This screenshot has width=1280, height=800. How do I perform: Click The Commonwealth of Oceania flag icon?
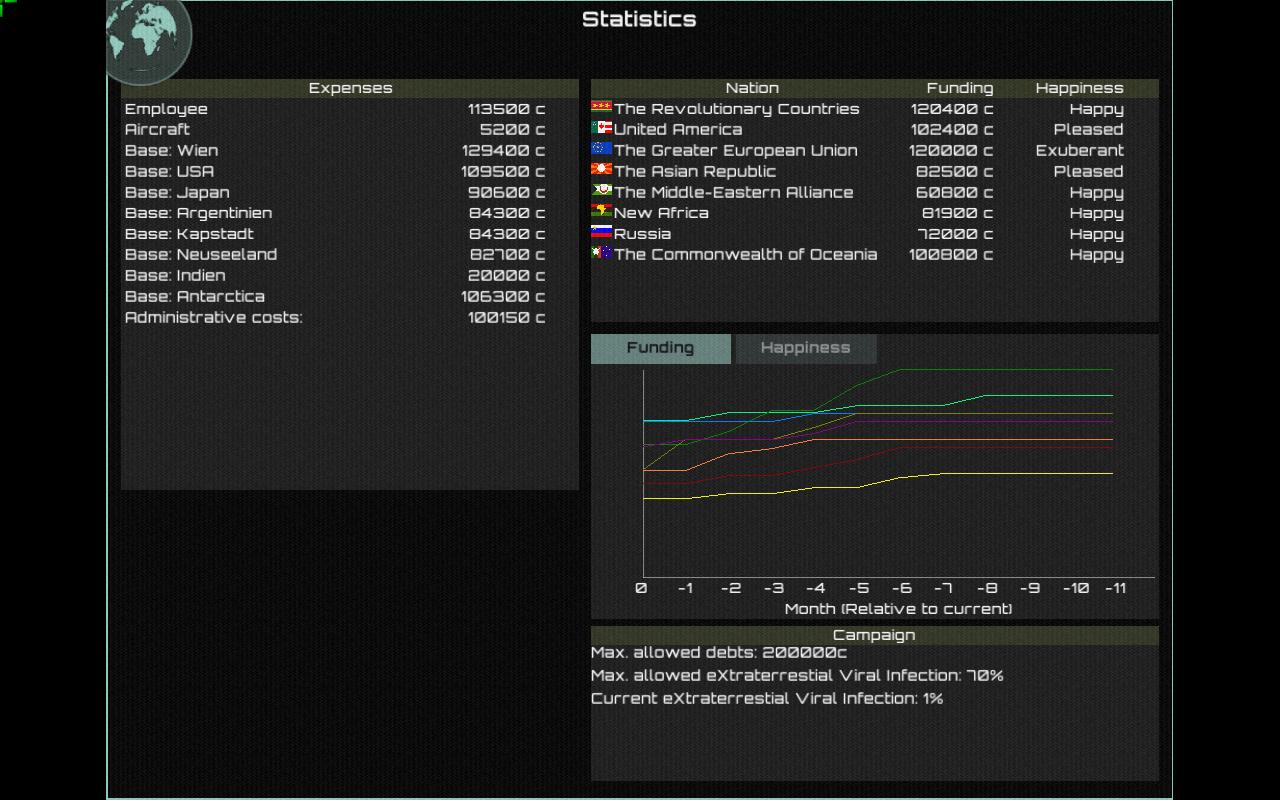[x=601, y=254]
